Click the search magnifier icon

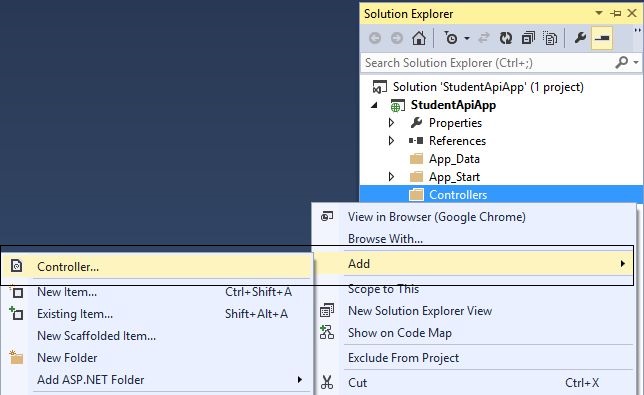point(622,62)
